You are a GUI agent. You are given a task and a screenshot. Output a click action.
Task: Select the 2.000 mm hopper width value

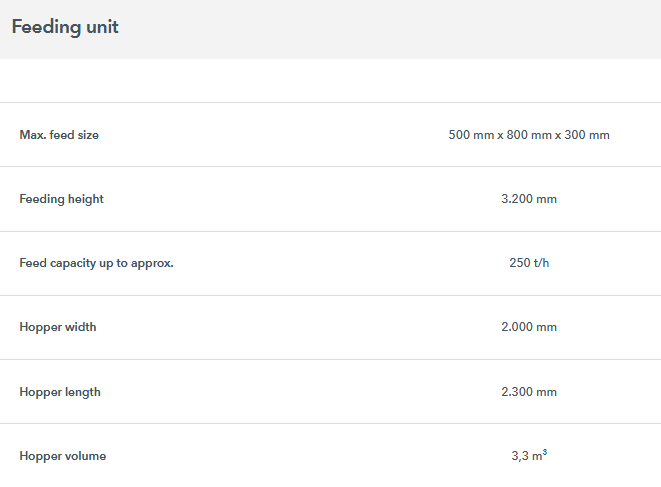pos(528,327)
